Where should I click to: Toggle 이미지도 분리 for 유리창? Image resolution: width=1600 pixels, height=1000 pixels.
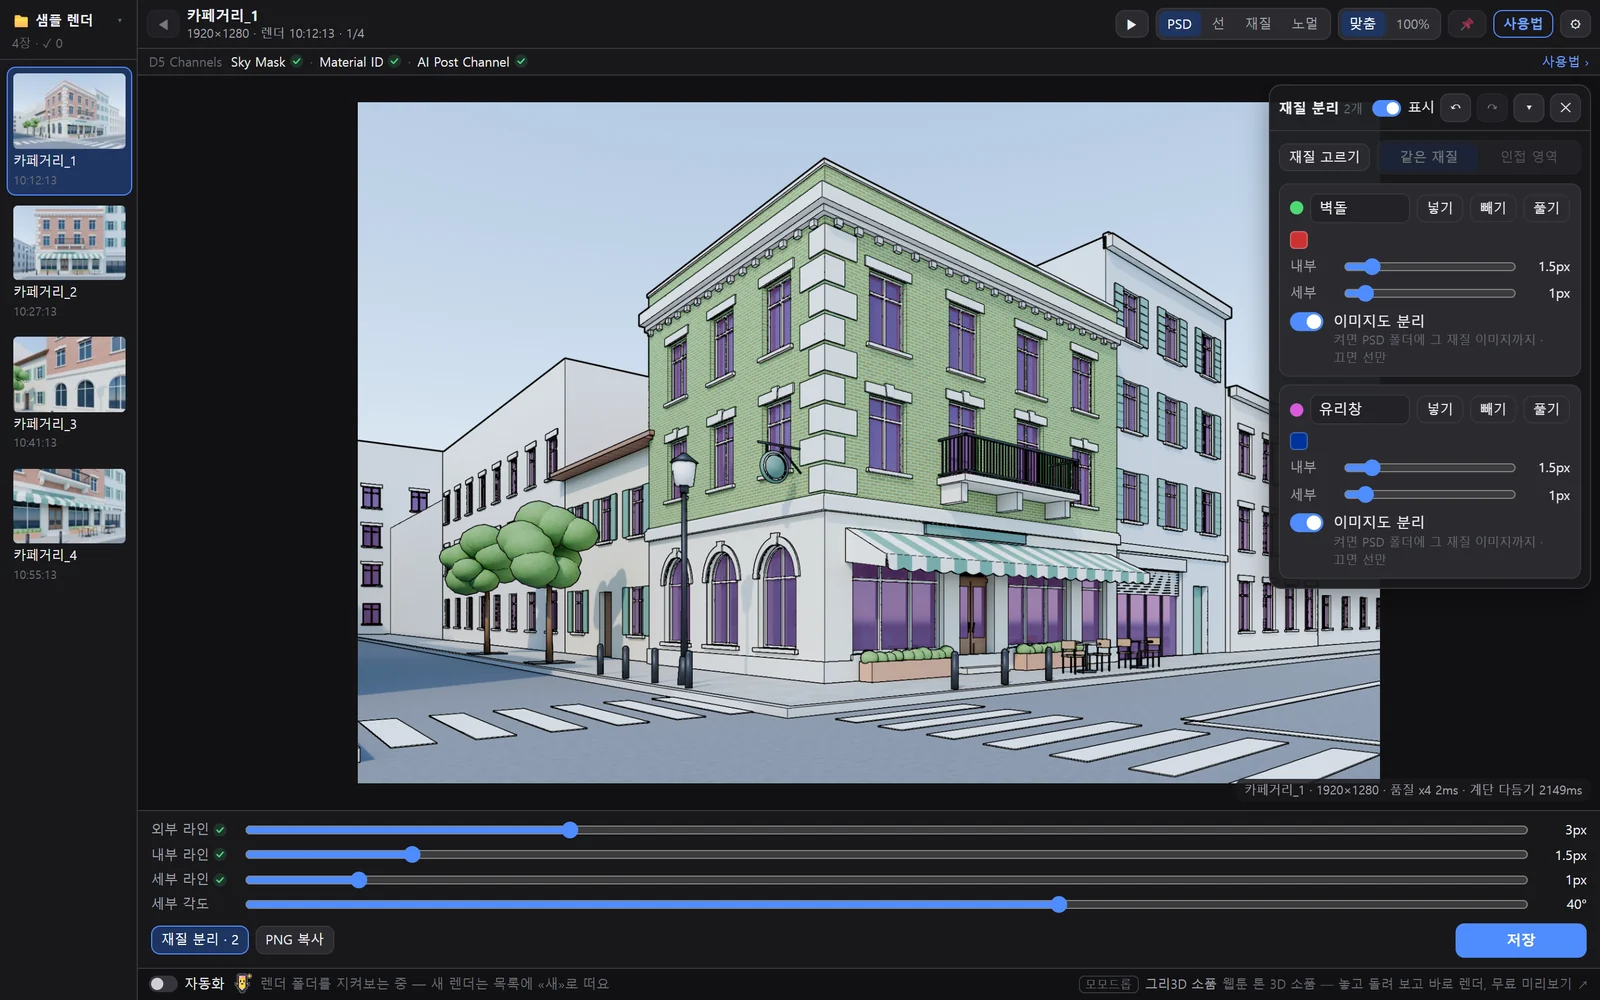1306,523
